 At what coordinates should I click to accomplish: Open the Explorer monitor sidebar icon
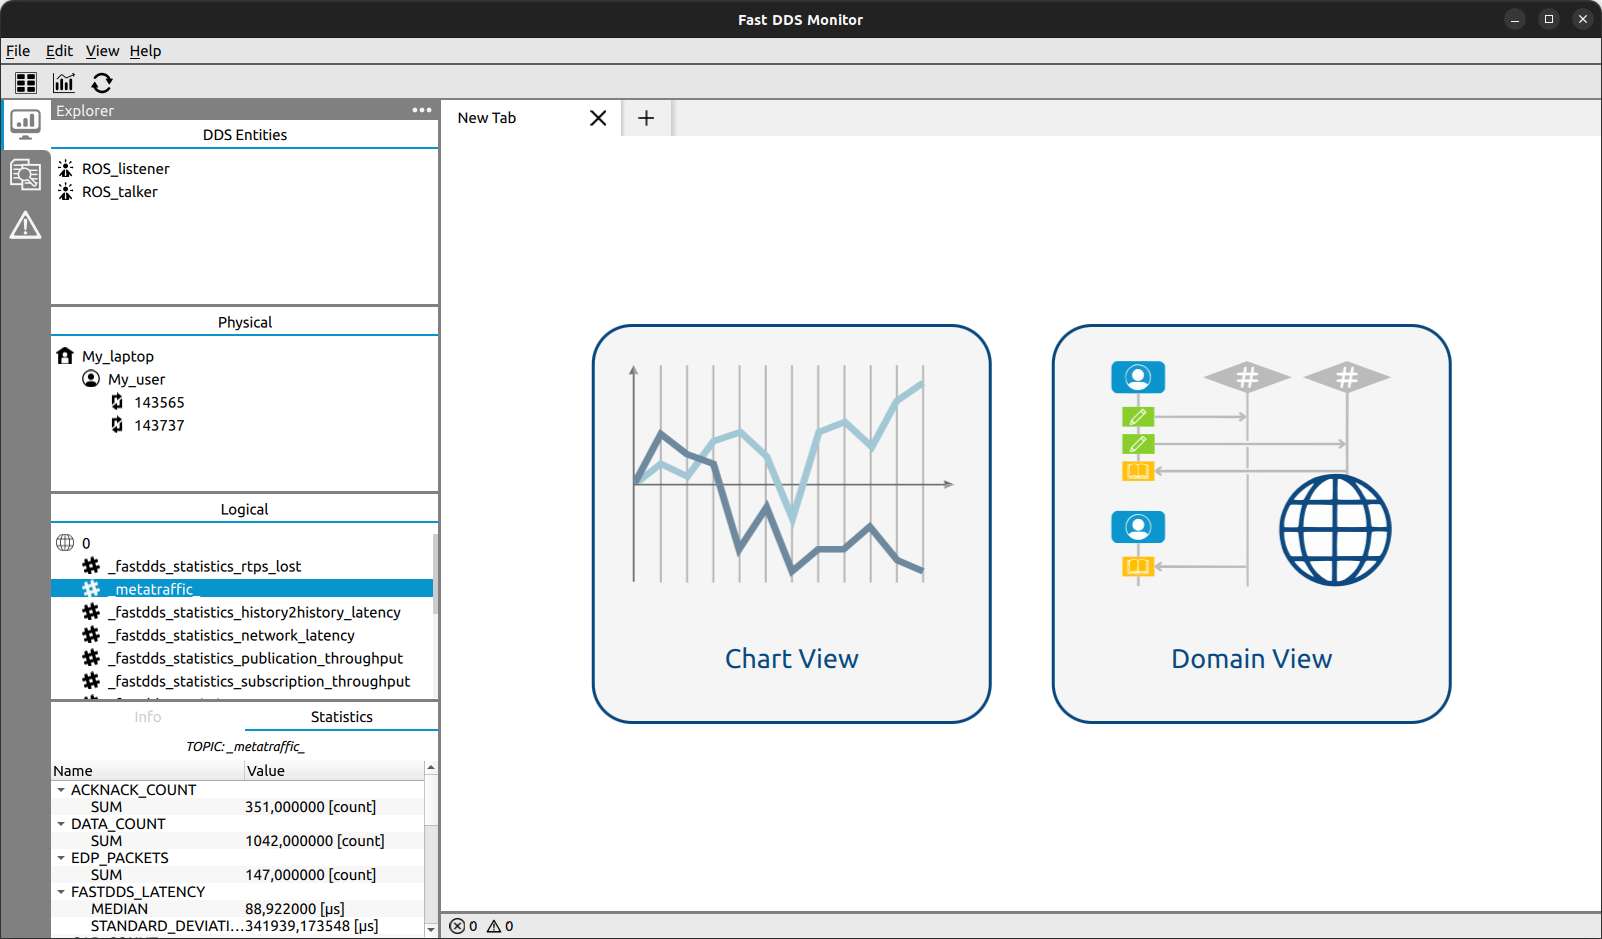25,124
